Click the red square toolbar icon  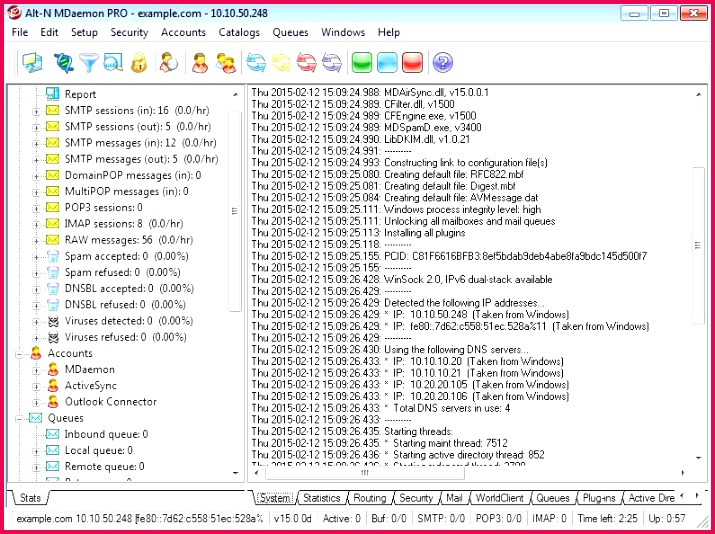(x=412, y=62)
